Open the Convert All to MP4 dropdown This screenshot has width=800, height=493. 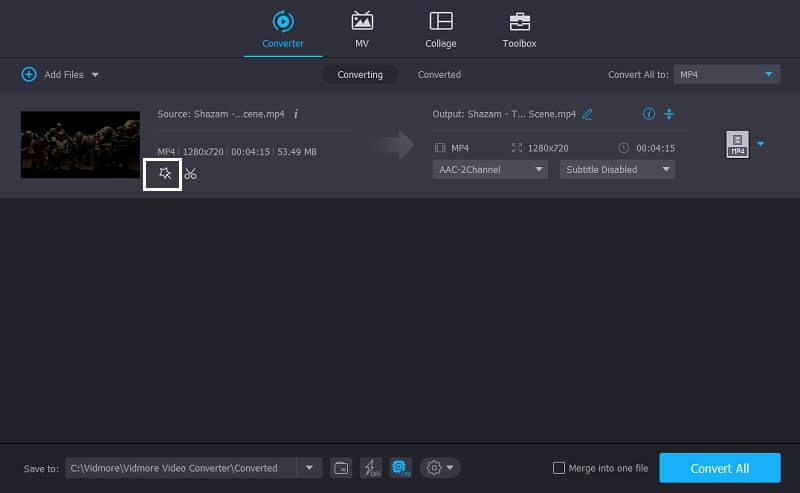(726, 75)
